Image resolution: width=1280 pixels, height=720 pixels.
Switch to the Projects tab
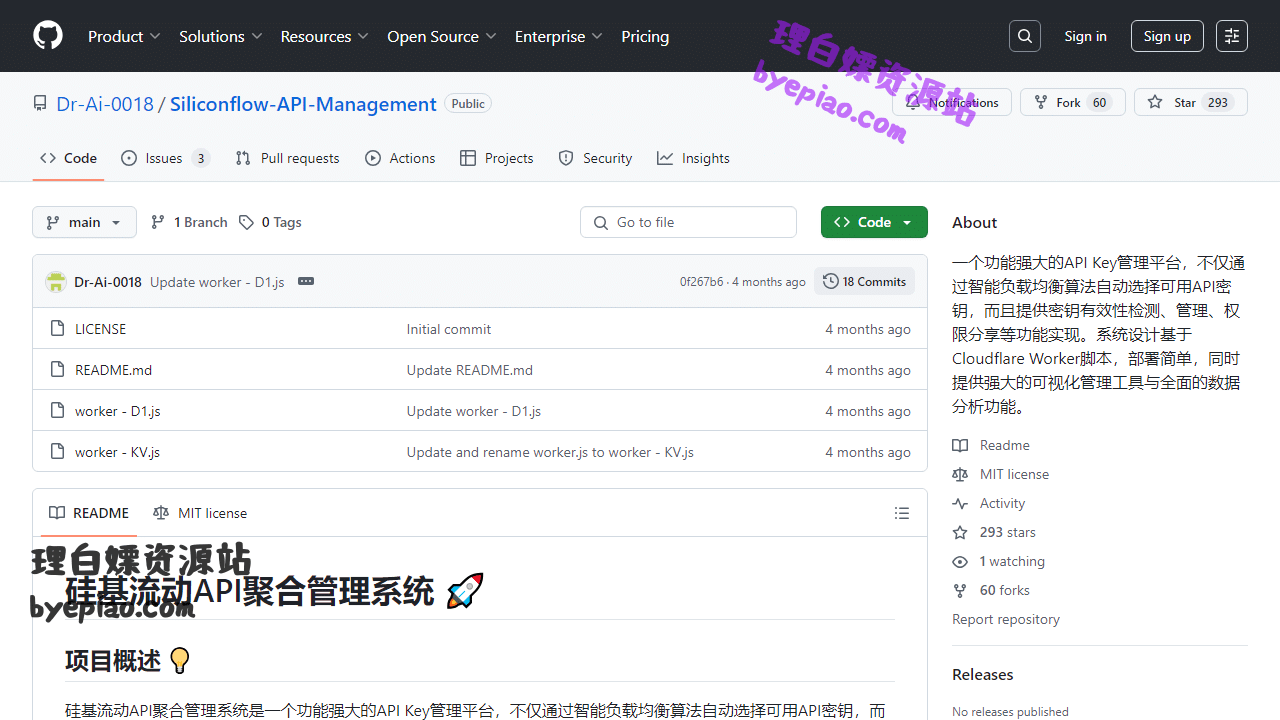click(496, 158)
